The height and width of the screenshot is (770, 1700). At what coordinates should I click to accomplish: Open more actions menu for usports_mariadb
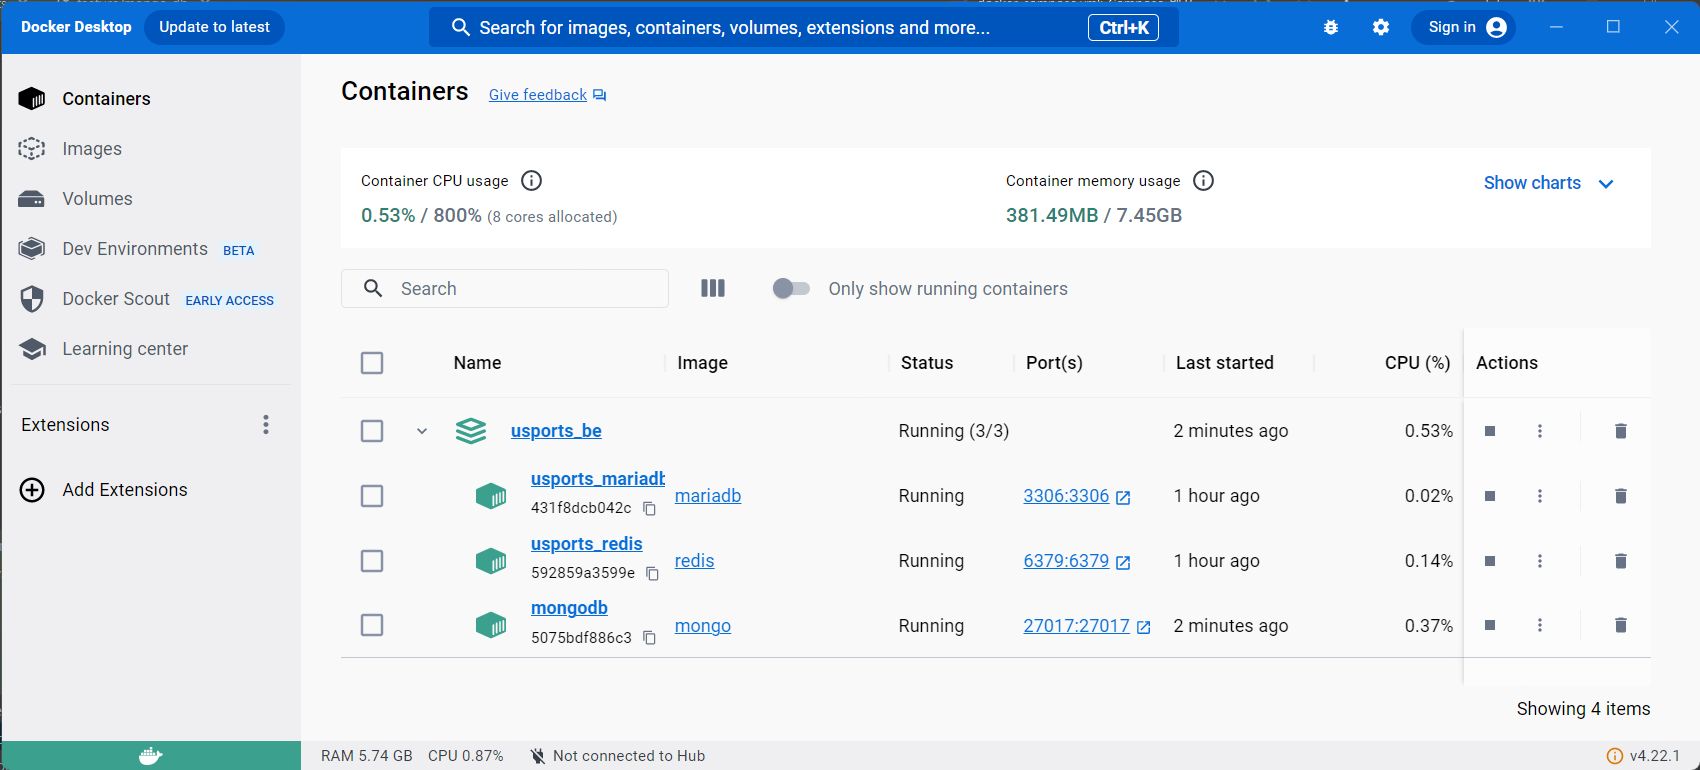tap(1540, 496)
